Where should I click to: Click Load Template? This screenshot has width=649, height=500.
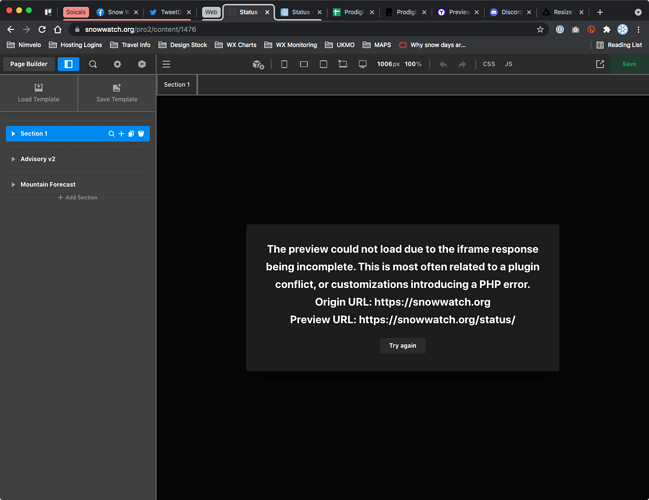point(38,93)
